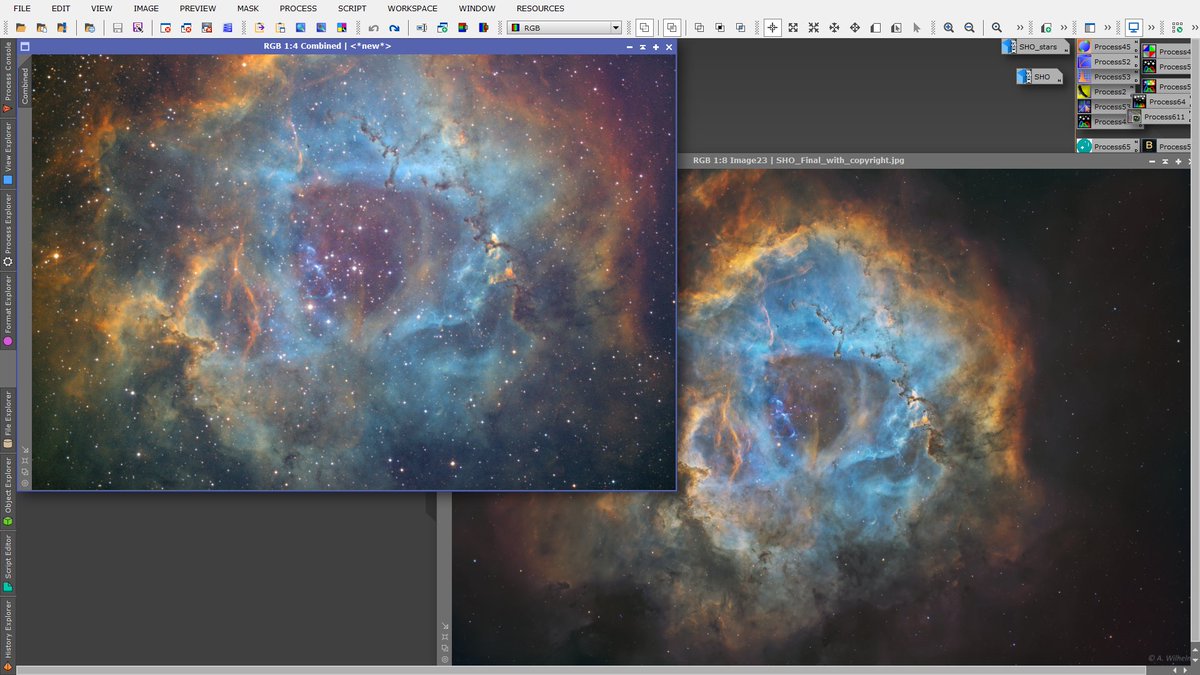1200x675 pixels.
Task: Click the Save image floppy icon
Action: [117, 28]
